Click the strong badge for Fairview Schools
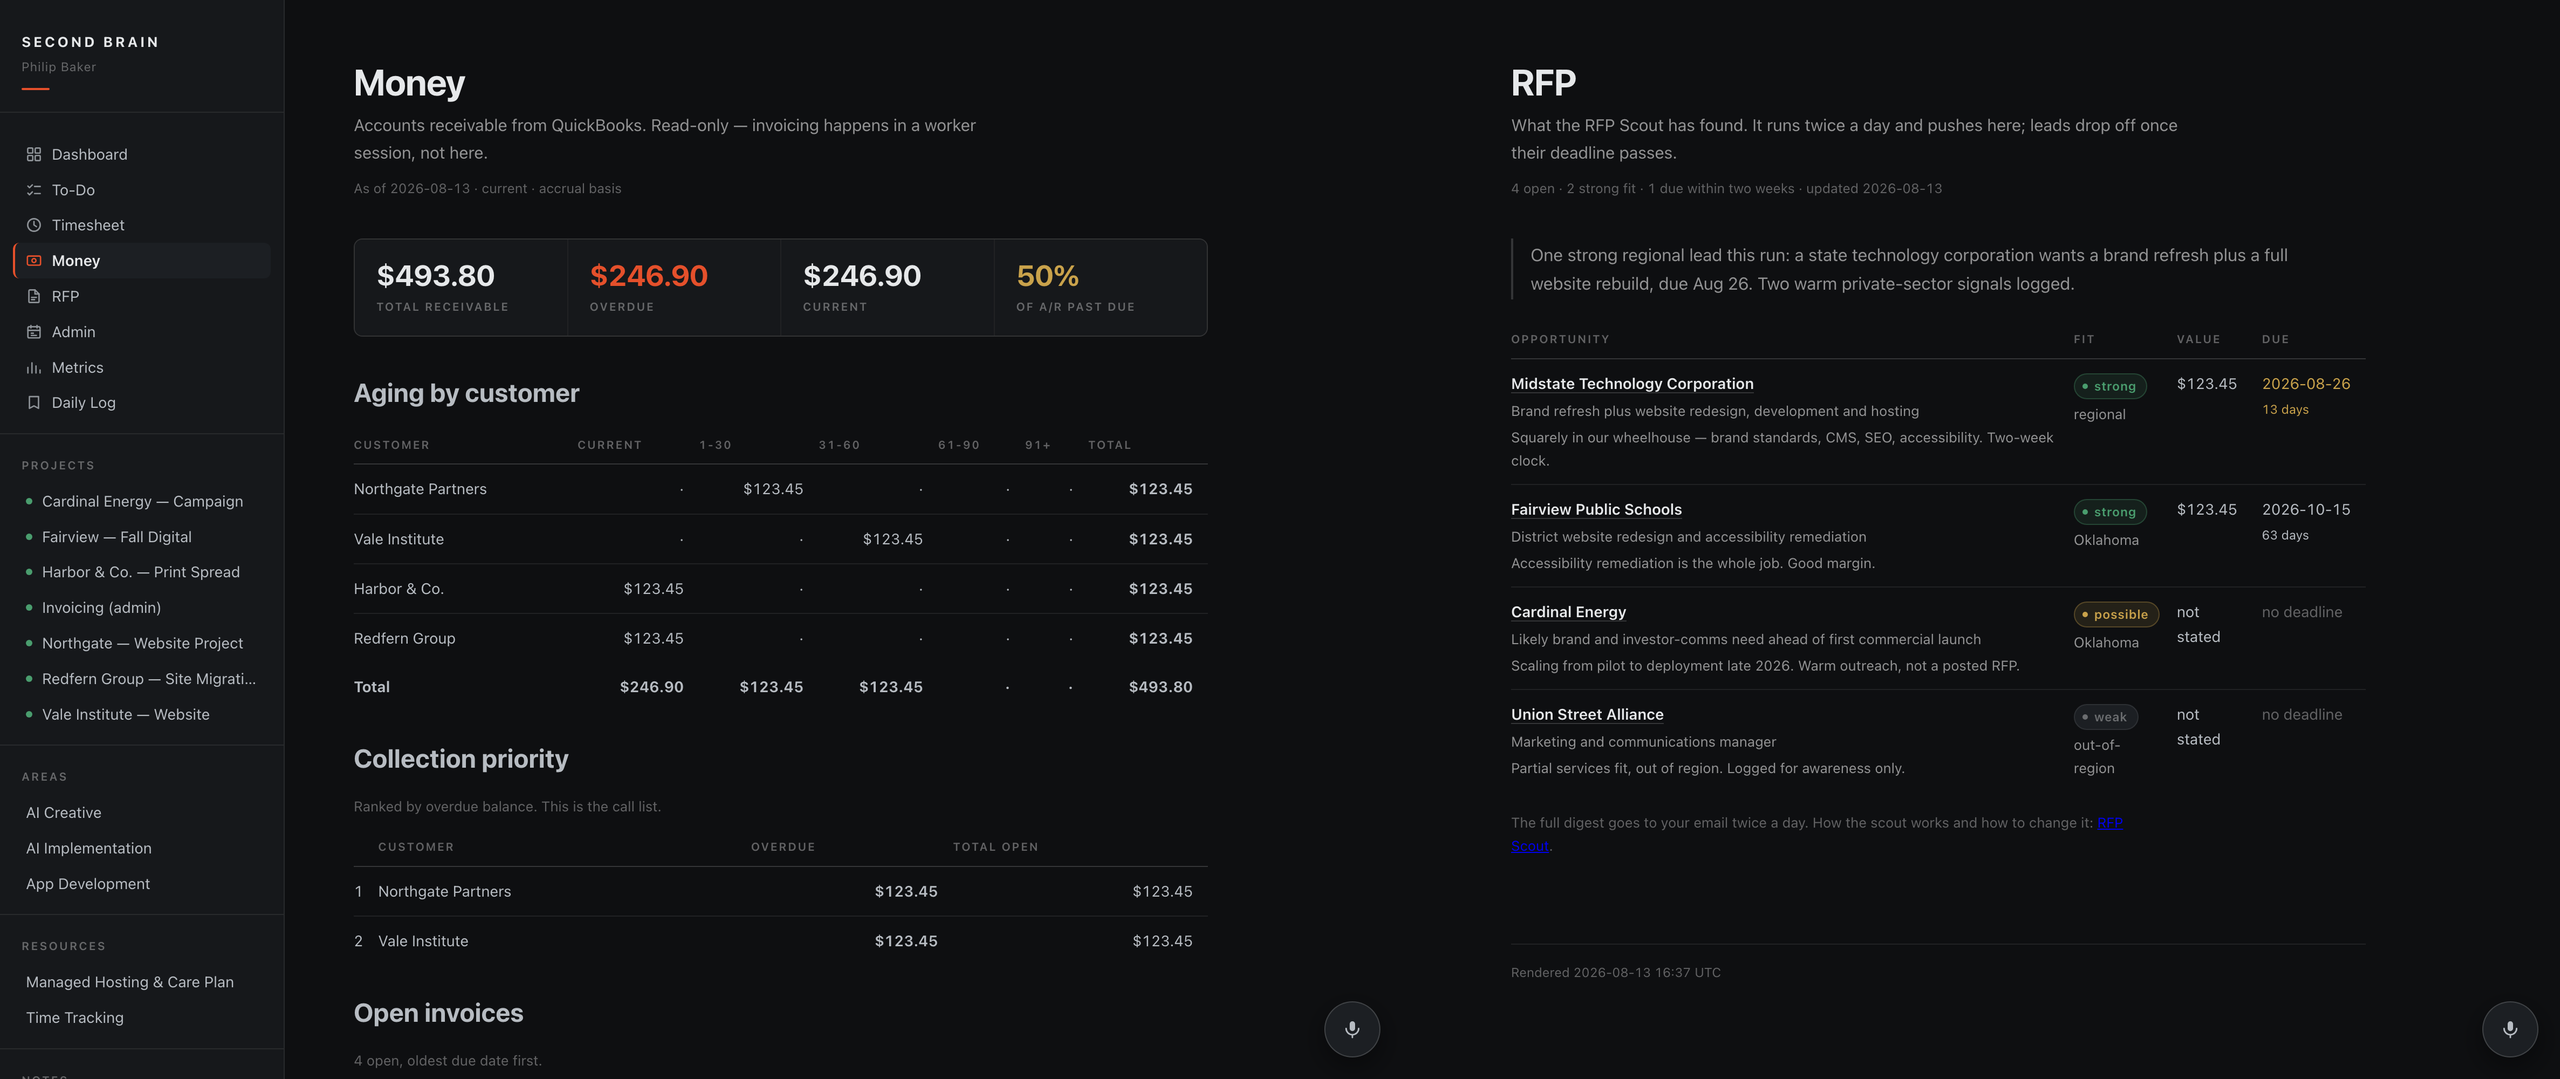The width and height of the screenshot is (2560, 1079). [x=2109, y=512]
